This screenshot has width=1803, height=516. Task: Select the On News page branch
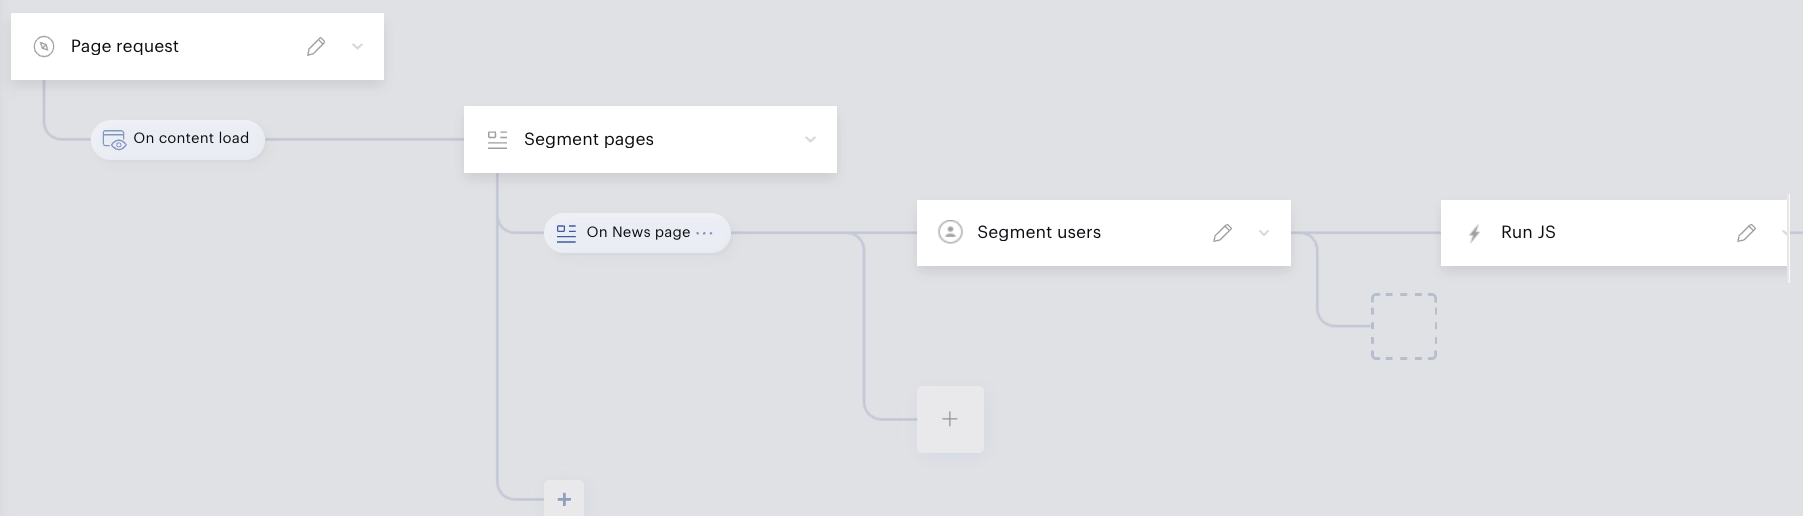point(638,232)
